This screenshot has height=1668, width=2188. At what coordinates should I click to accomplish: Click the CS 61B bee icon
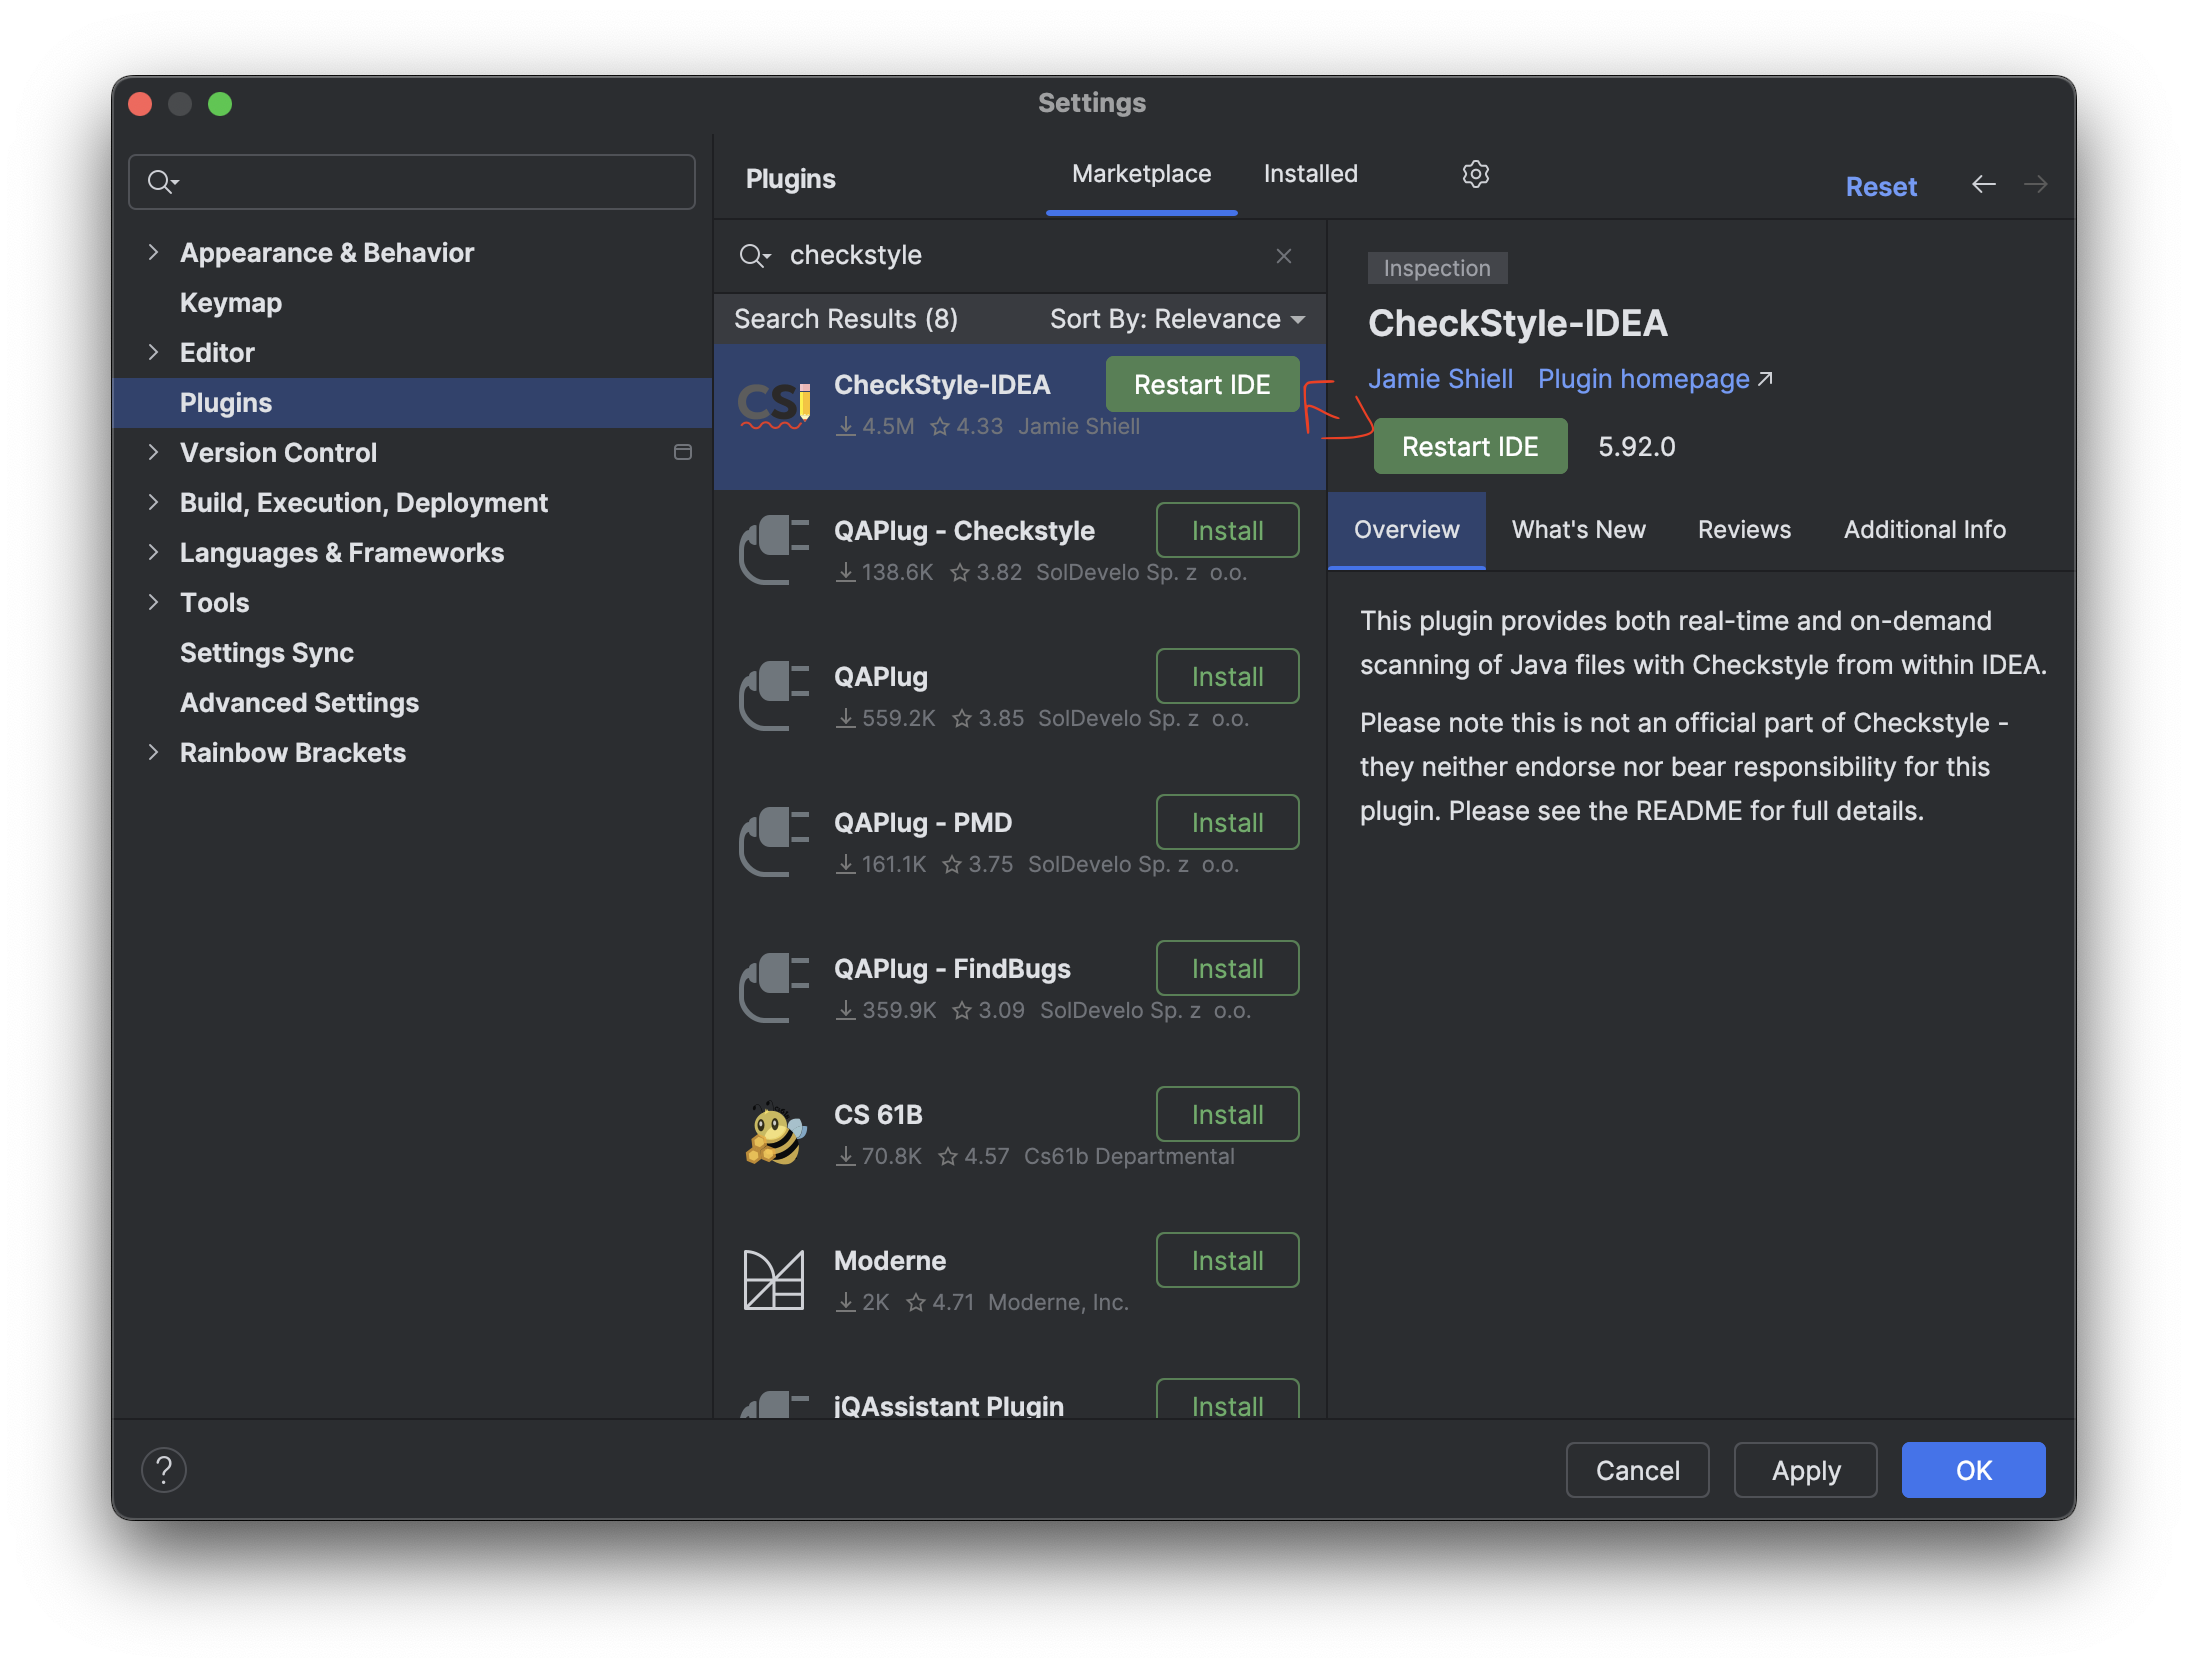tap(775, 1133)
